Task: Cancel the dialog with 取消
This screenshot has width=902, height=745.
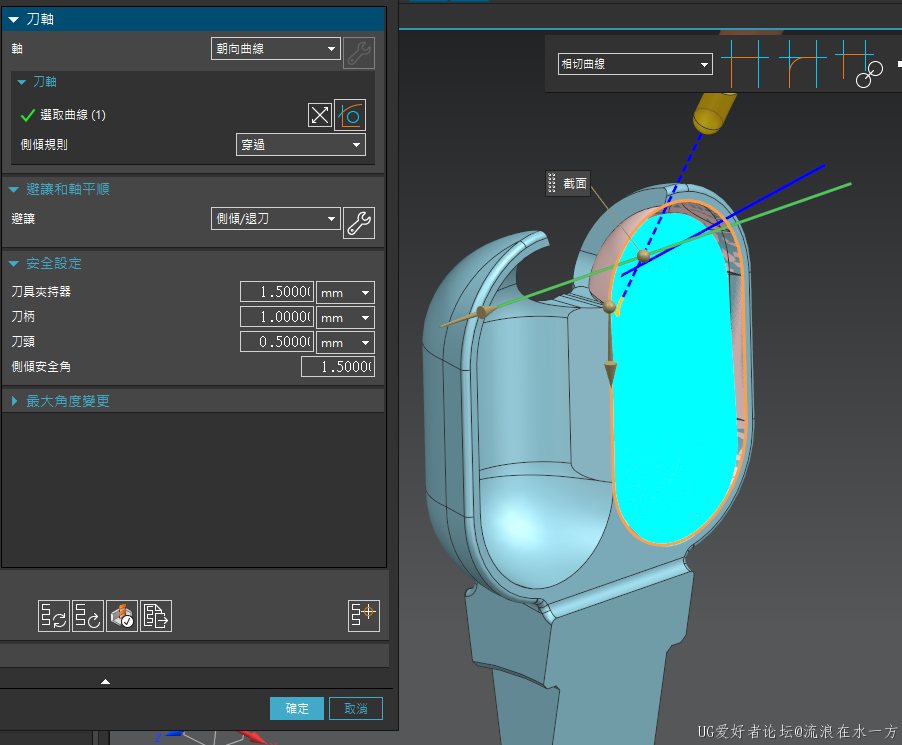Action: click(356, 709)
